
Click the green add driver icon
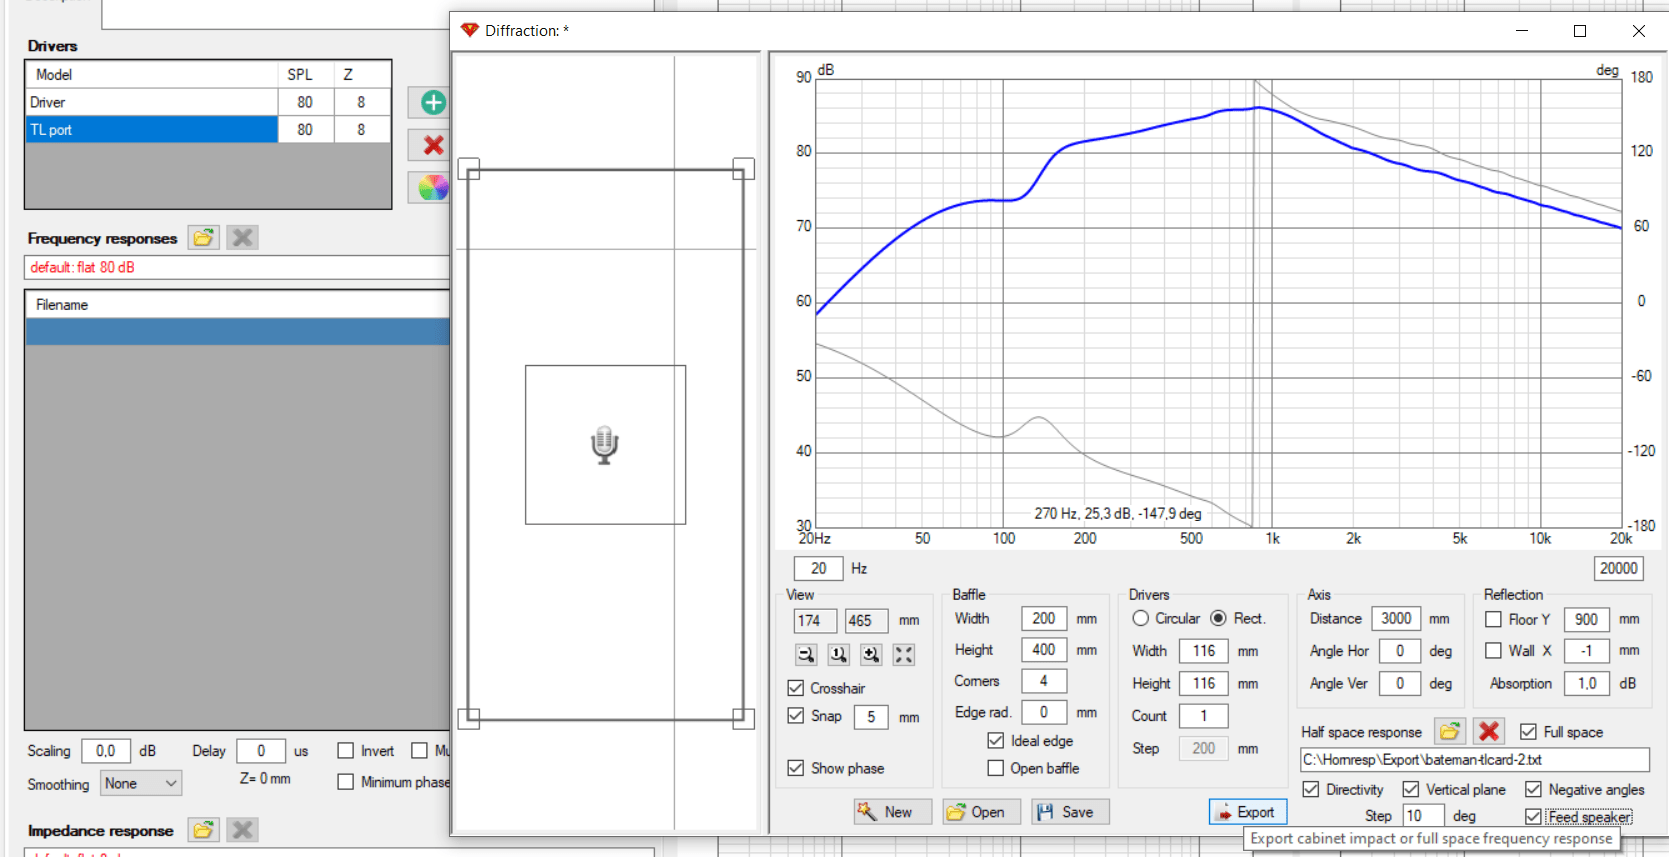point(433,102)
